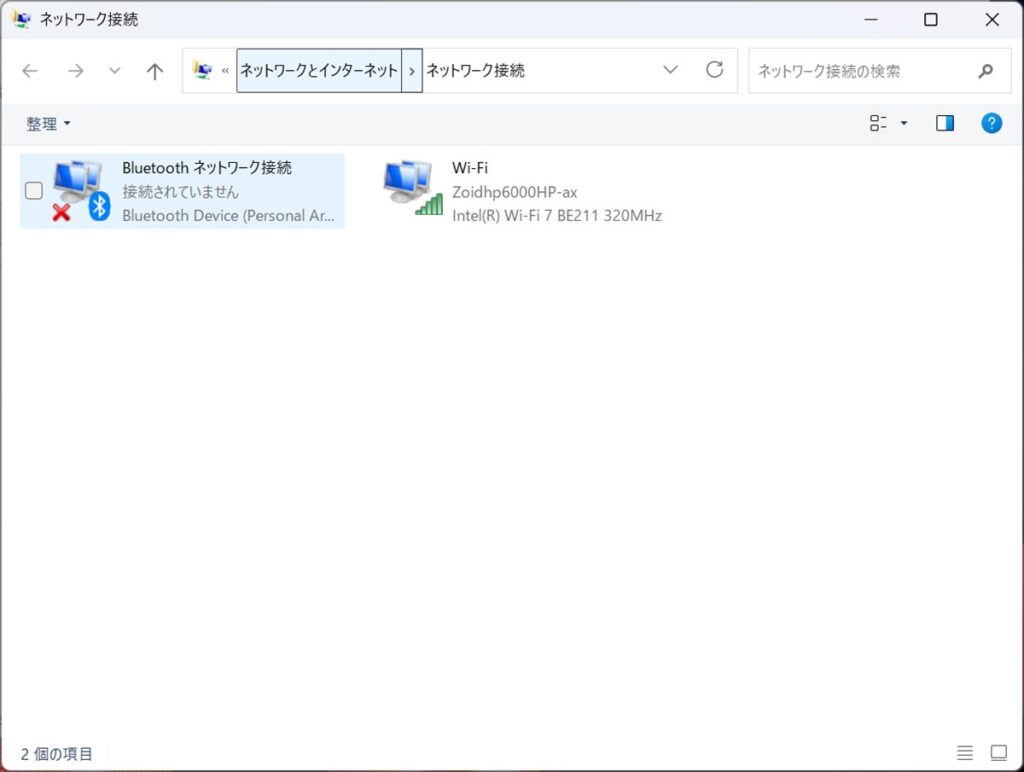Click the address bar control panel icon
Screen dimensions: 1024x772
[x=202, y=70]
